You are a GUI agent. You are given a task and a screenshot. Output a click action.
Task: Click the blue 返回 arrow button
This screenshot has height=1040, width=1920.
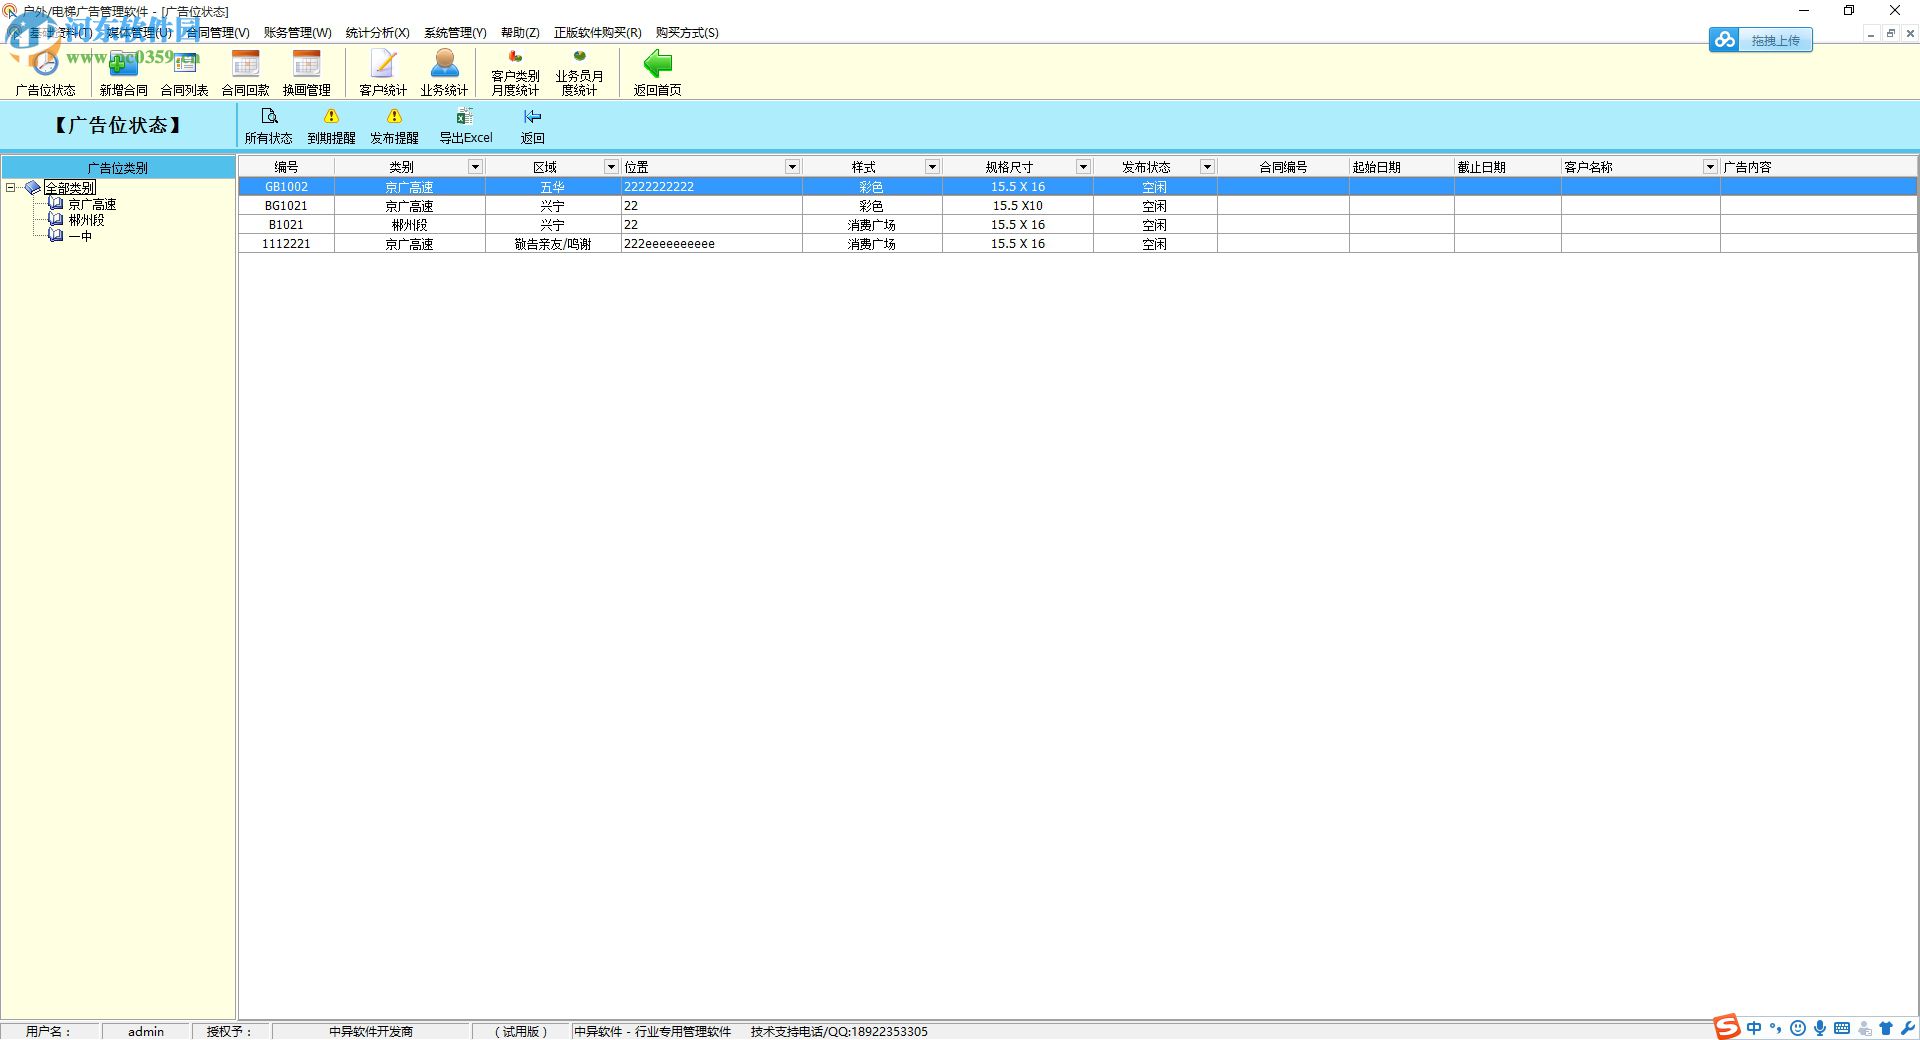pyautogui.click(x=532, y=126)
